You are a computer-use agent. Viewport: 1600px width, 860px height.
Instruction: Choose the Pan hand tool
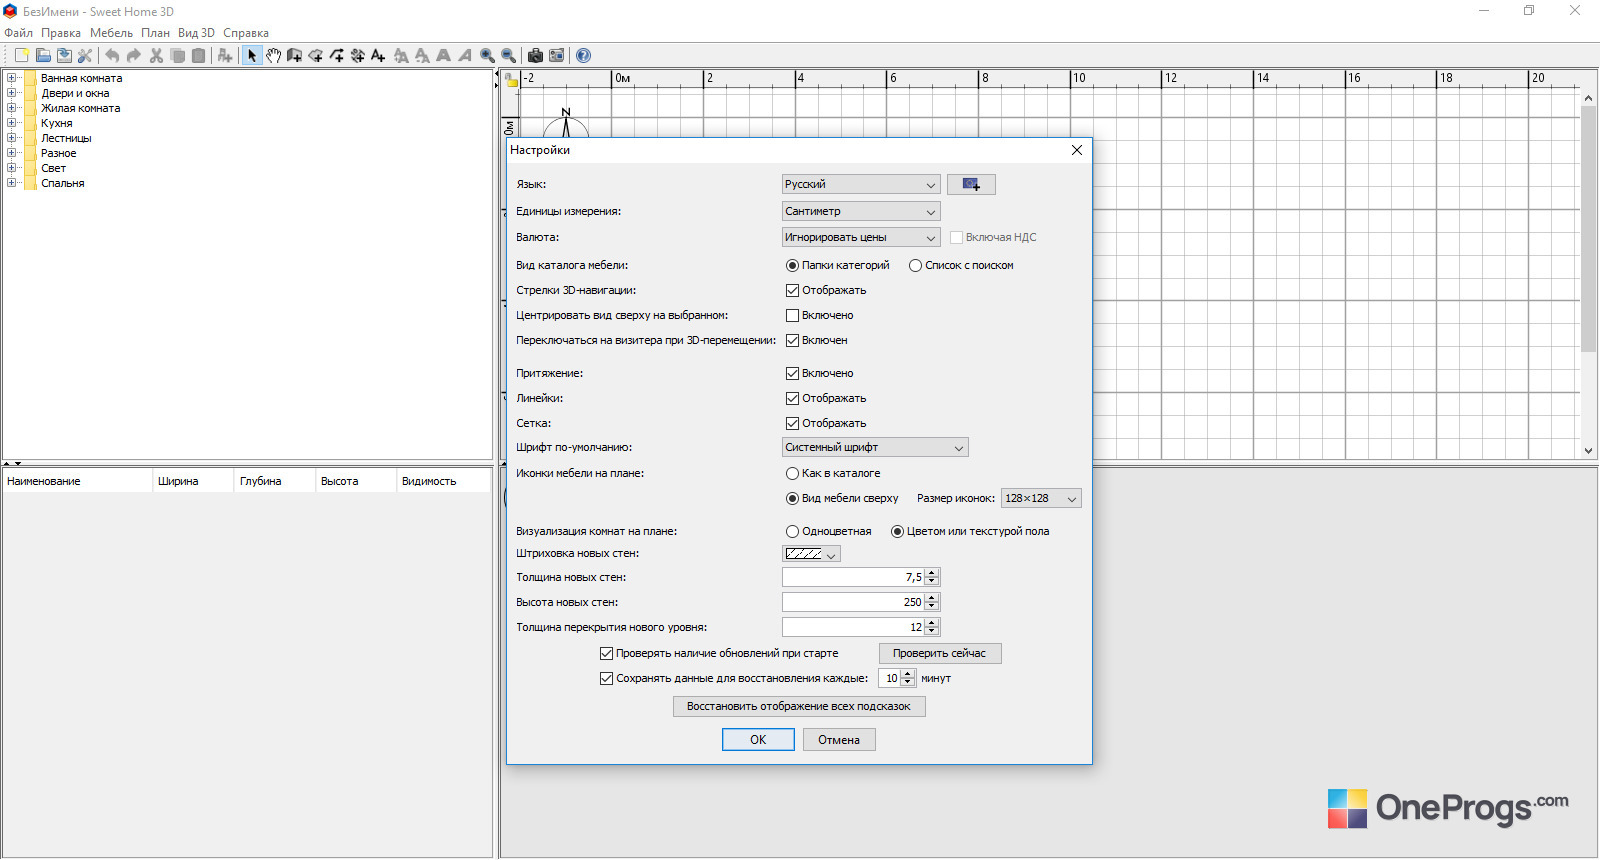coord(273,56)
